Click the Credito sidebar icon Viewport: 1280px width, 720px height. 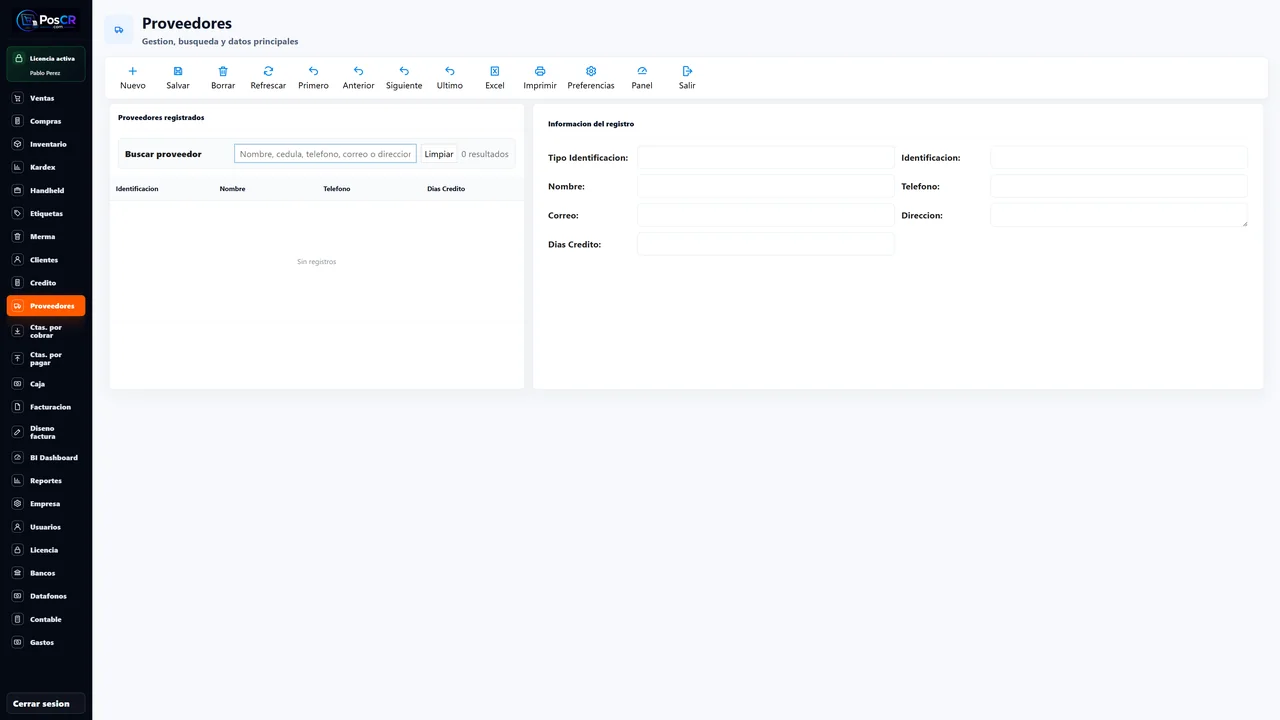18,283
